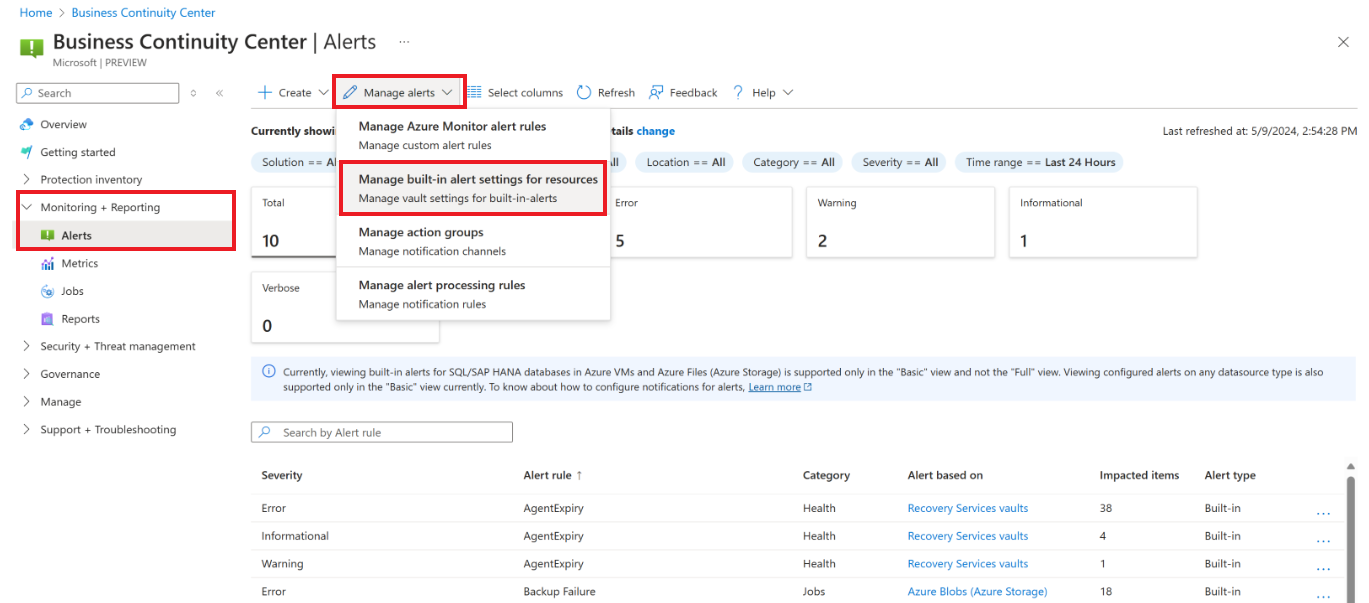Open the Help dropdown menu
1369x603 pixels.
tap(763, 93)
